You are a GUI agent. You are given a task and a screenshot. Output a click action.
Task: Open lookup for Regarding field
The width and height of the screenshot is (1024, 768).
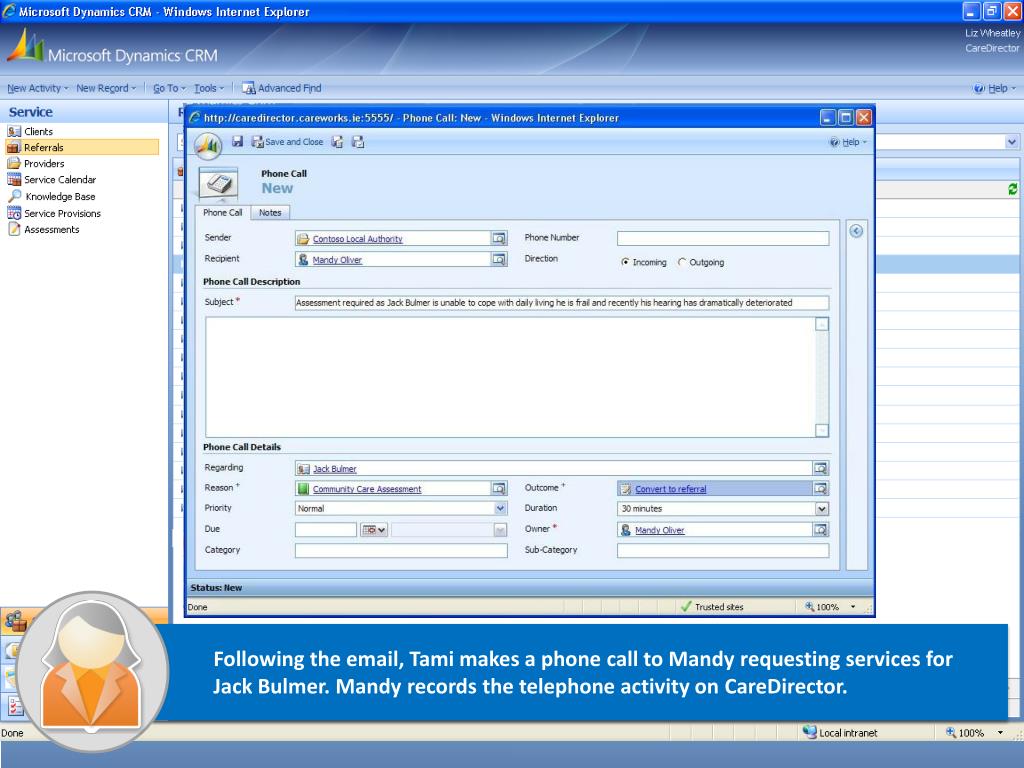point(821,468)
